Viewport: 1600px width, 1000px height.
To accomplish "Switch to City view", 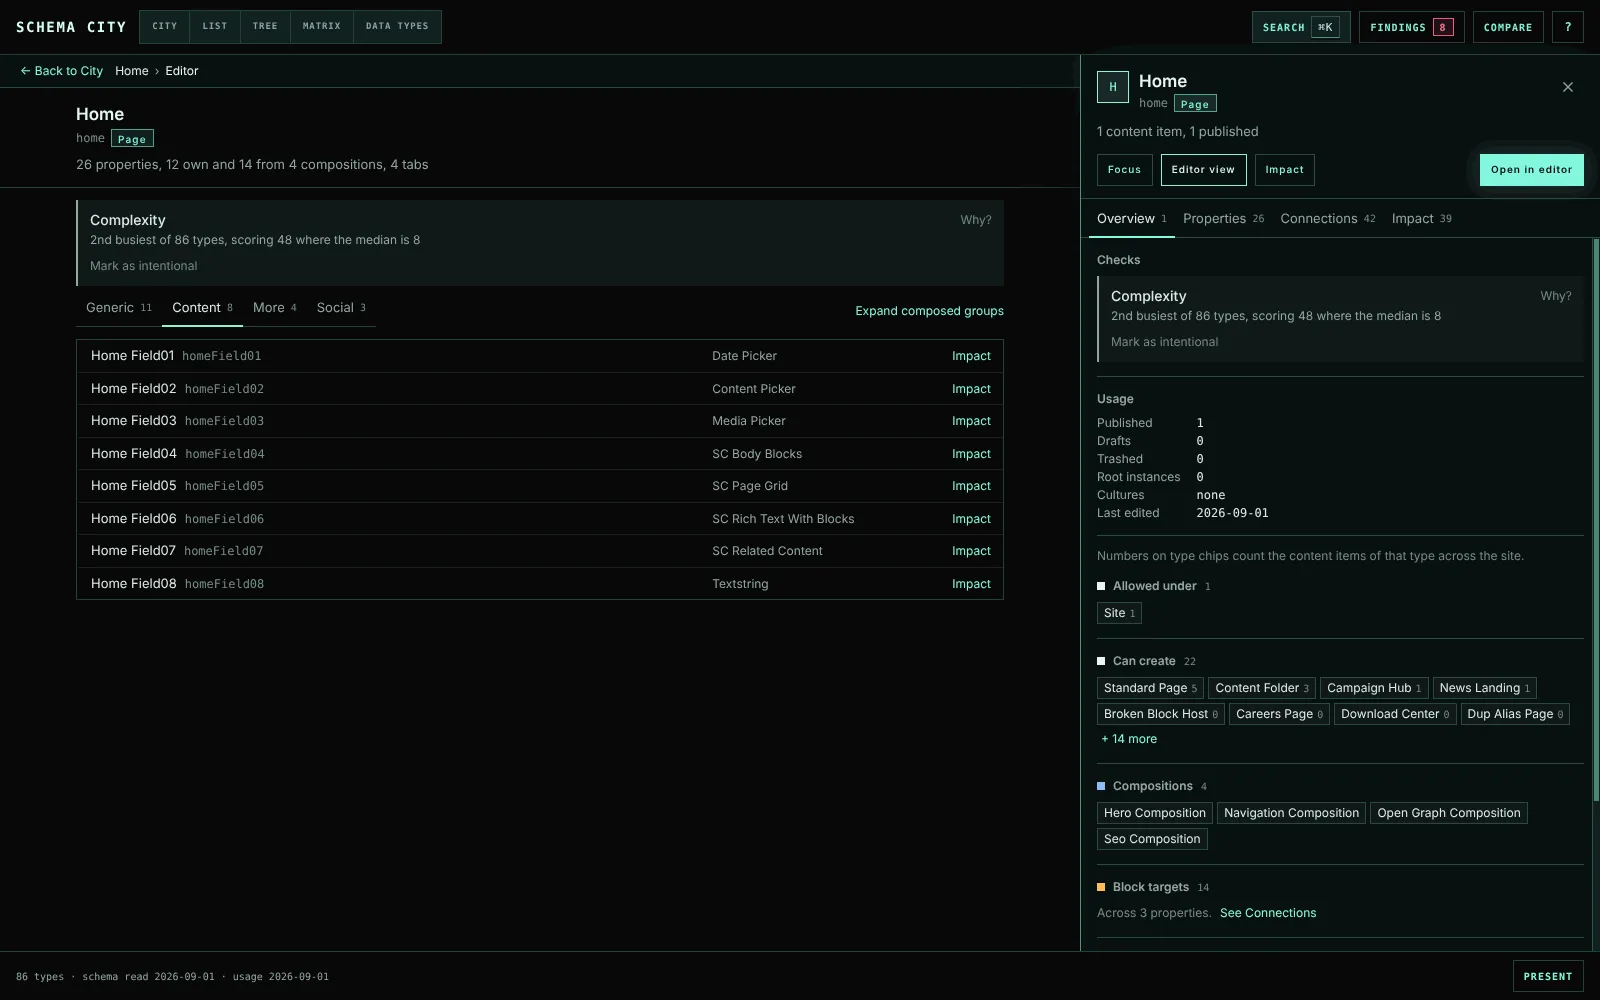I will [165, 27].
